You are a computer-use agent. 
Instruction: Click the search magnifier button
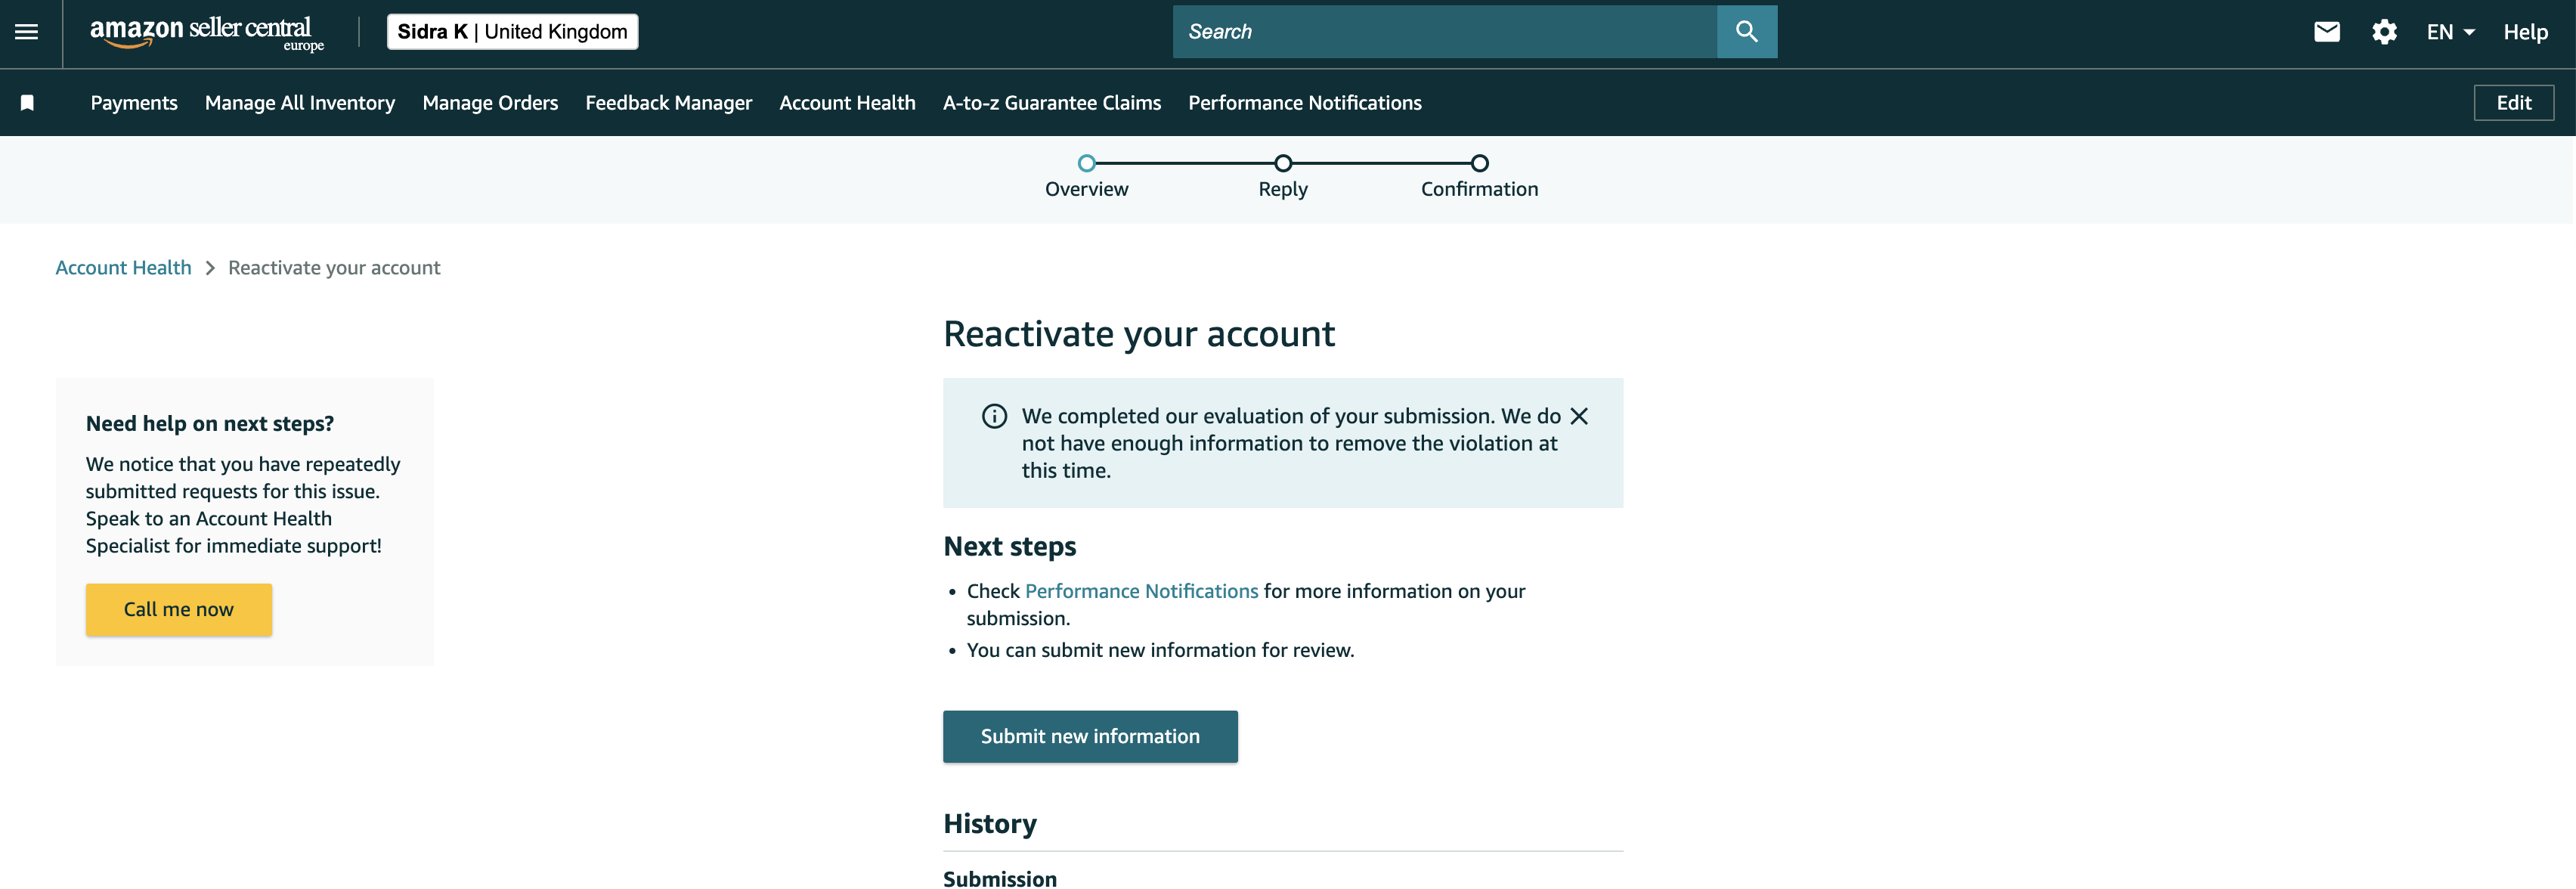coord(1746,32)
